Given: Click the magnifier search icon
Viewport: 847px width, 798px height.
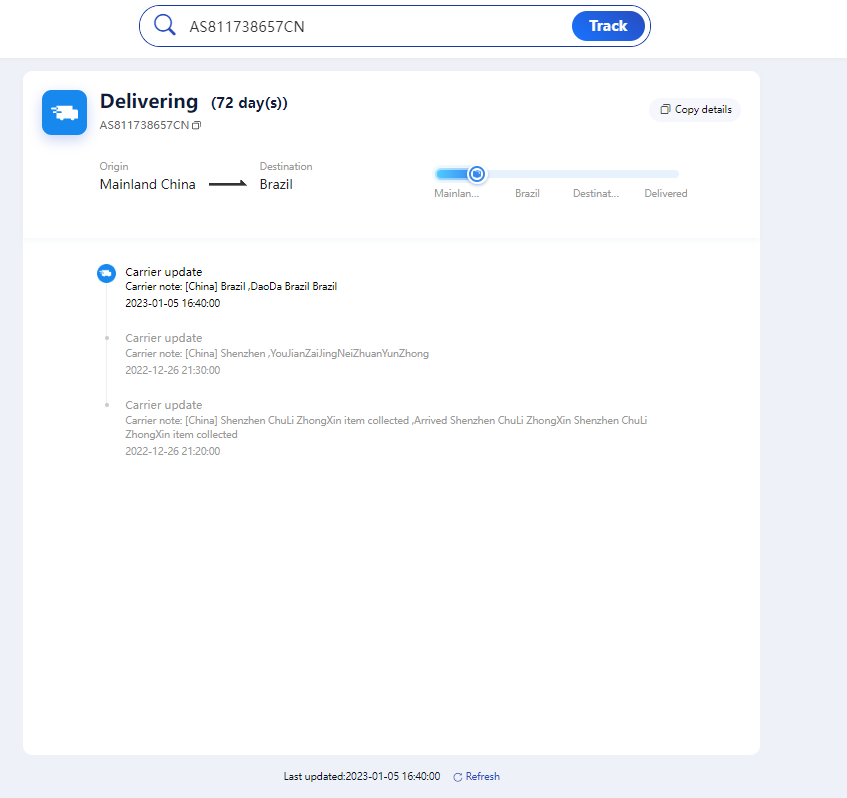Looking at the screenshot, I should pyautogui.click(x=164, y=25).
